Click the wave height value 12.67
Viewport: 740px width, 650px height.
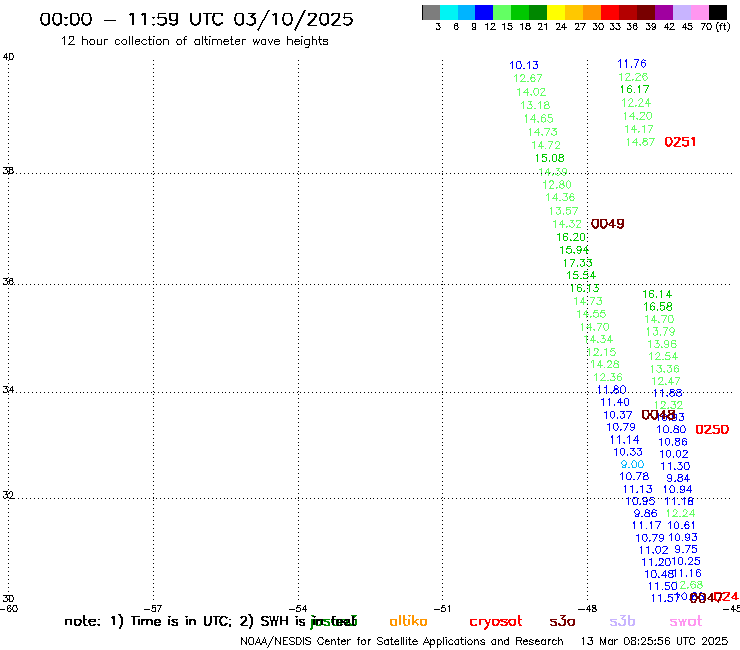point(528,78)
